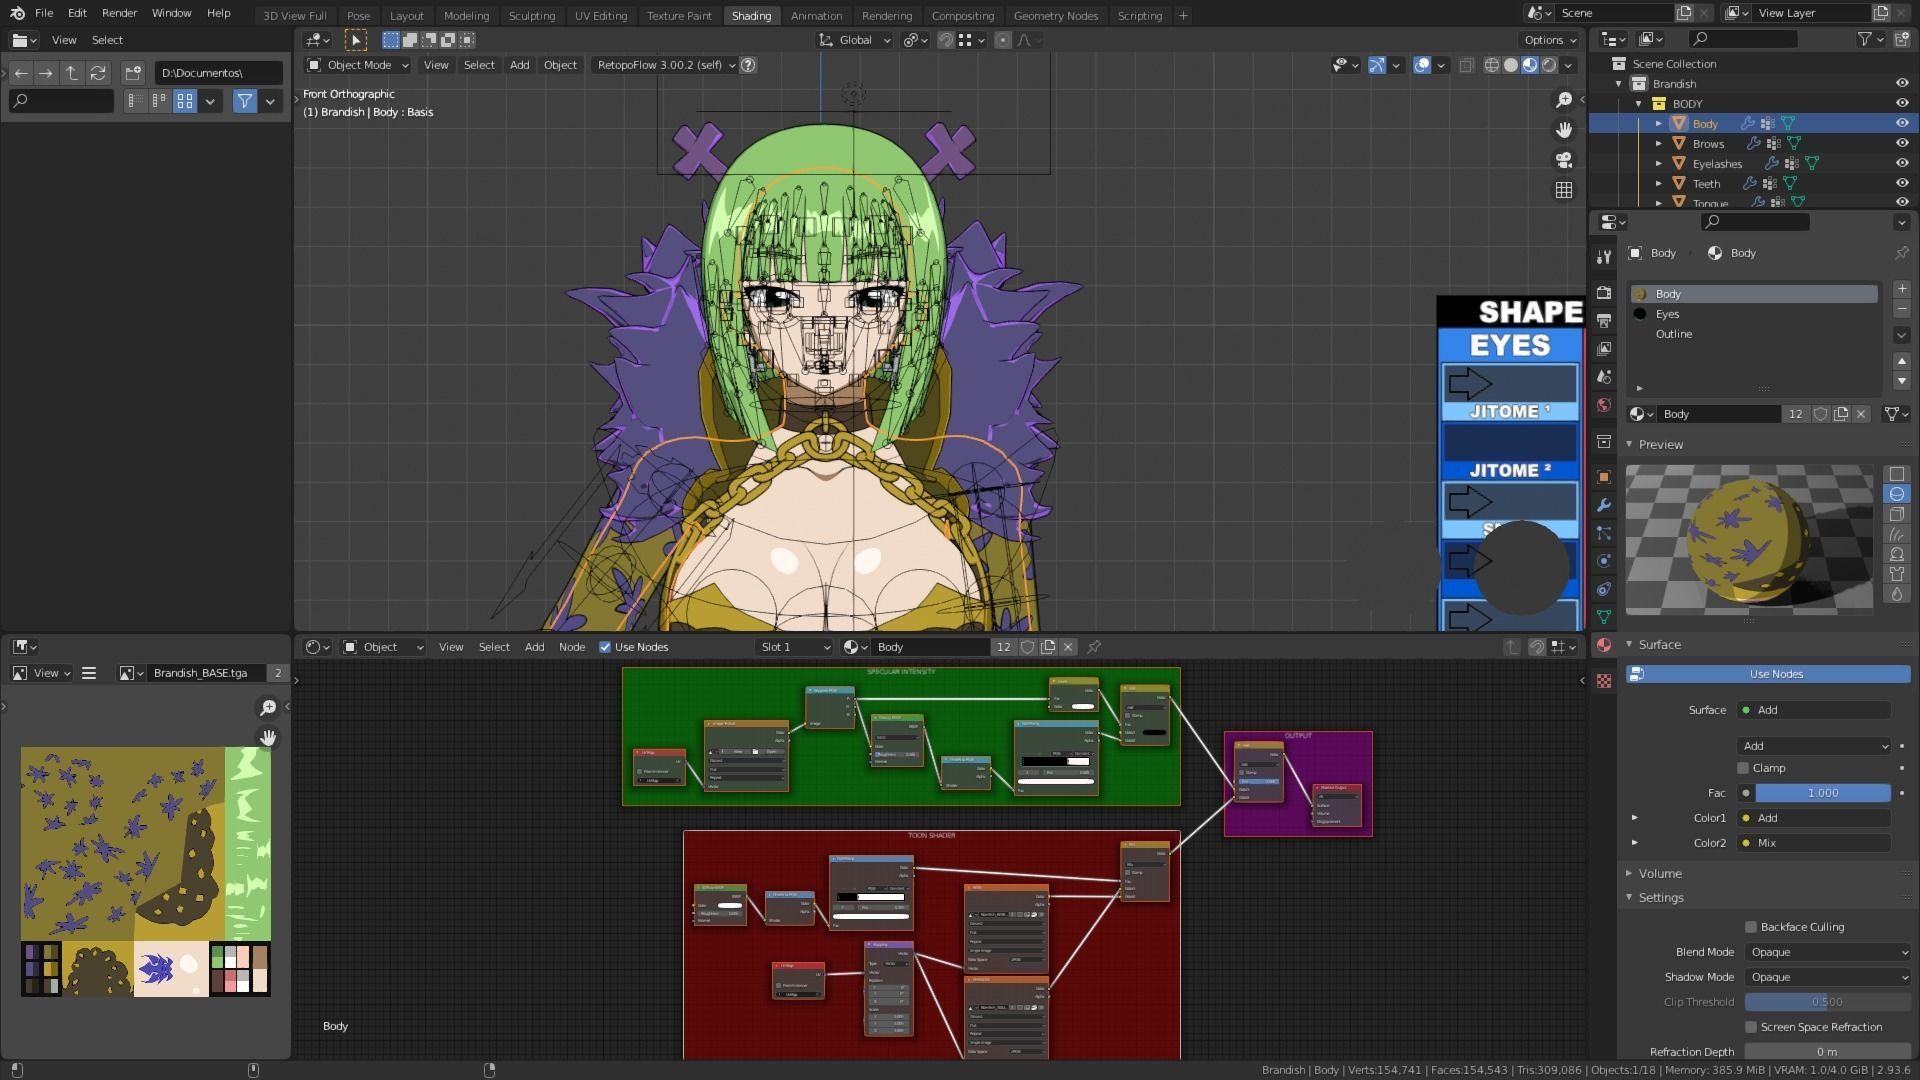Image resolution: width=1920 pixels, height=1080 pixels.
Task: Click material user count 12 in properties
Action: coord(1796,414)
